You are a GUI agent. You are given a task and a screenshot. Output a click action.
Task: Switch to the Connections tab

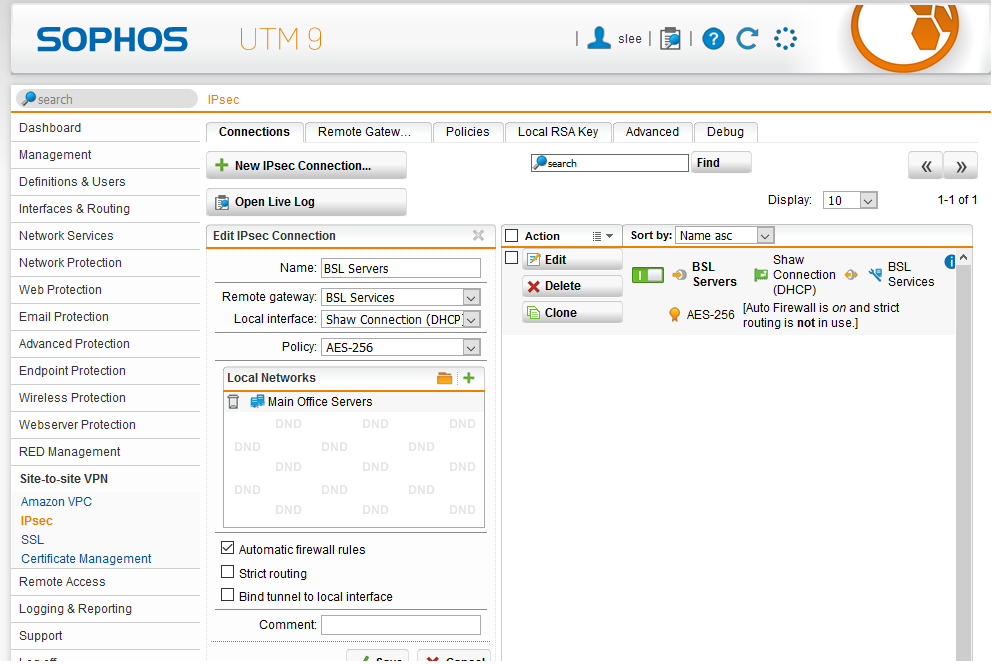(x=254, y=132)
